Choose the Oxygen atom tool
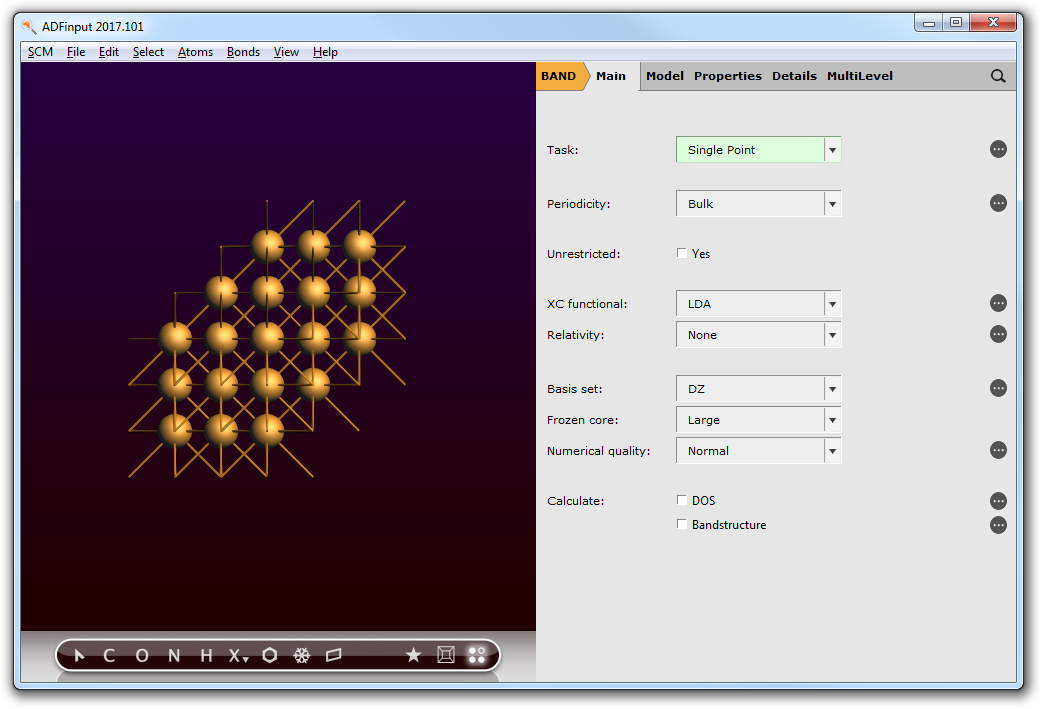The width and height of the screenshot is (1042, 709). (141, 656)
